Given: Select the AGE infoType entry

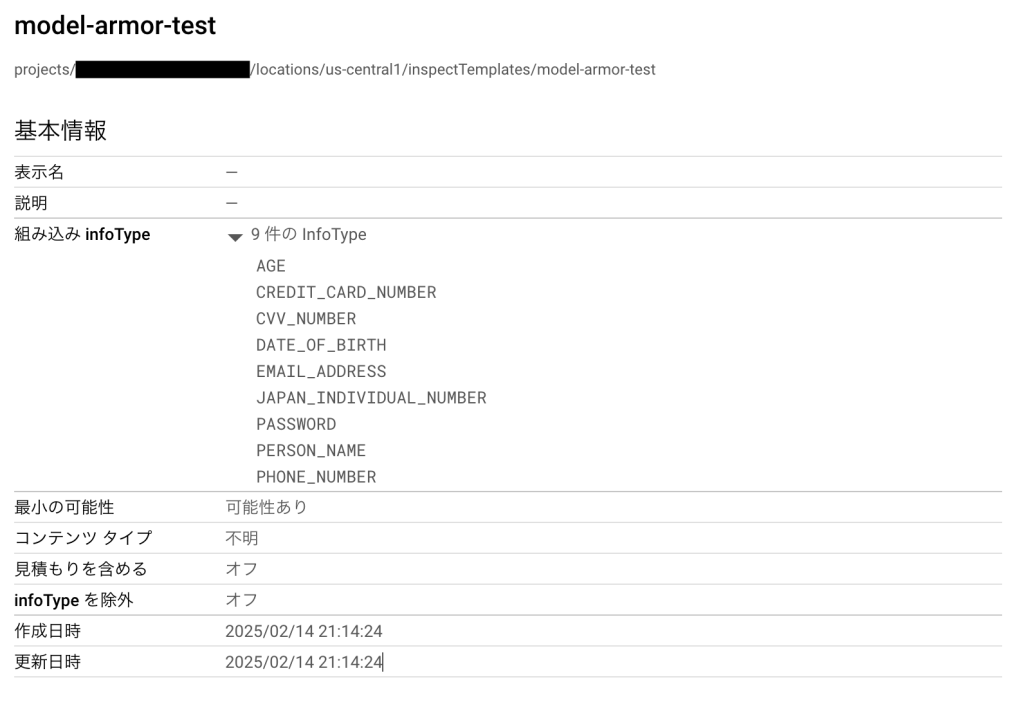Looking at the screenshot, I should [x=271, y=266].
